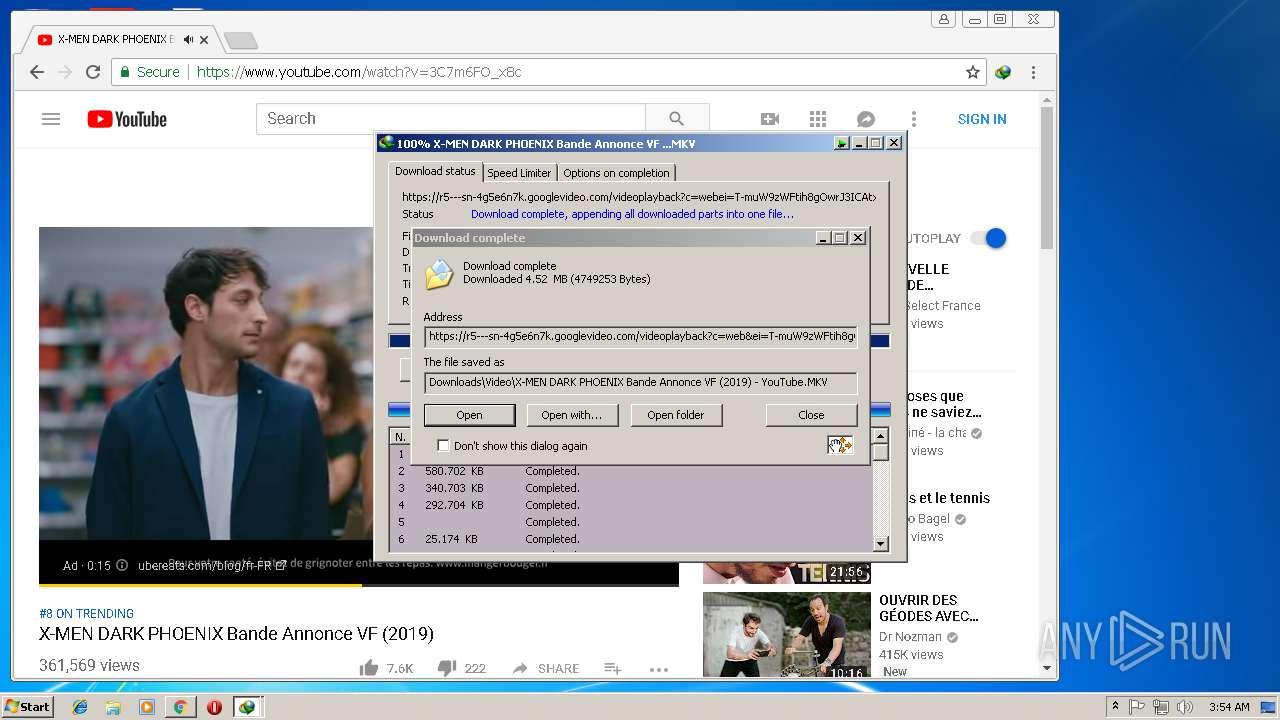This screenshot has width=1280, height=720.
Task: Switch to the Speed Limiter tab
Action: point(519,173)
